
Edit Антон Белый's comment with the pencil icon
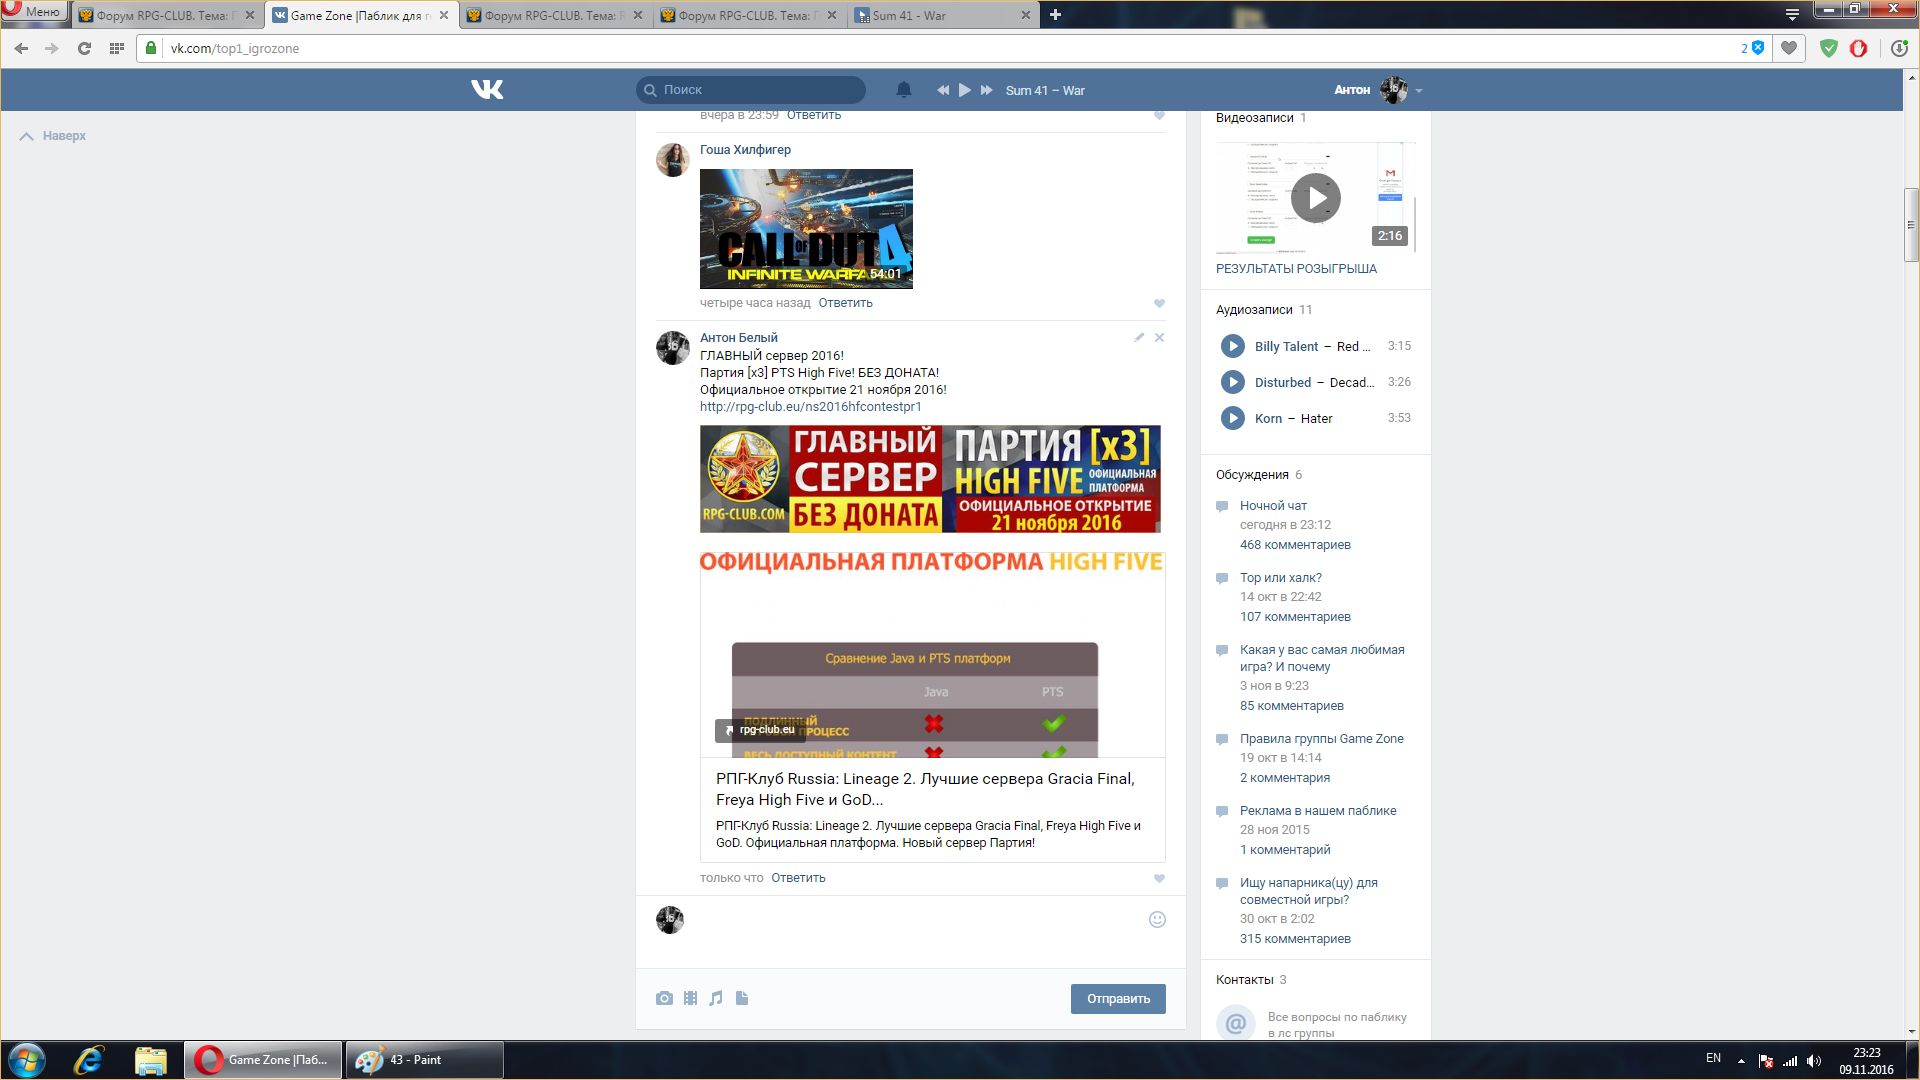pyautogui.click(x=1139, y=338)
